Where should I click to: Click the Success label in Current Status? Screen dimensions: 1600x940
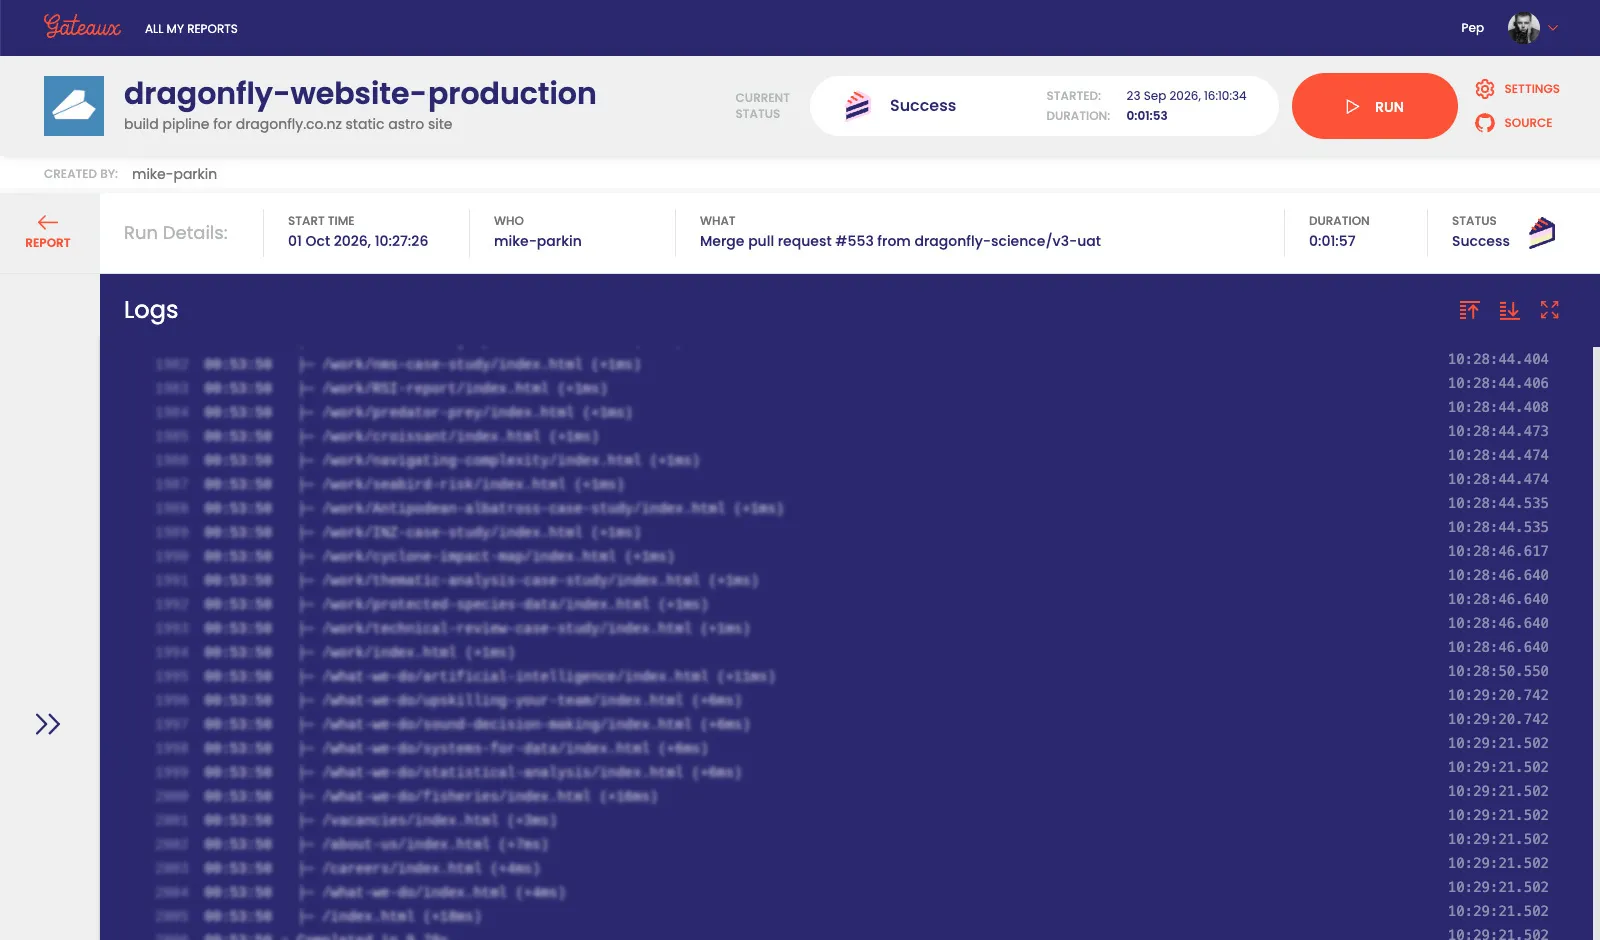coord(923,106)
